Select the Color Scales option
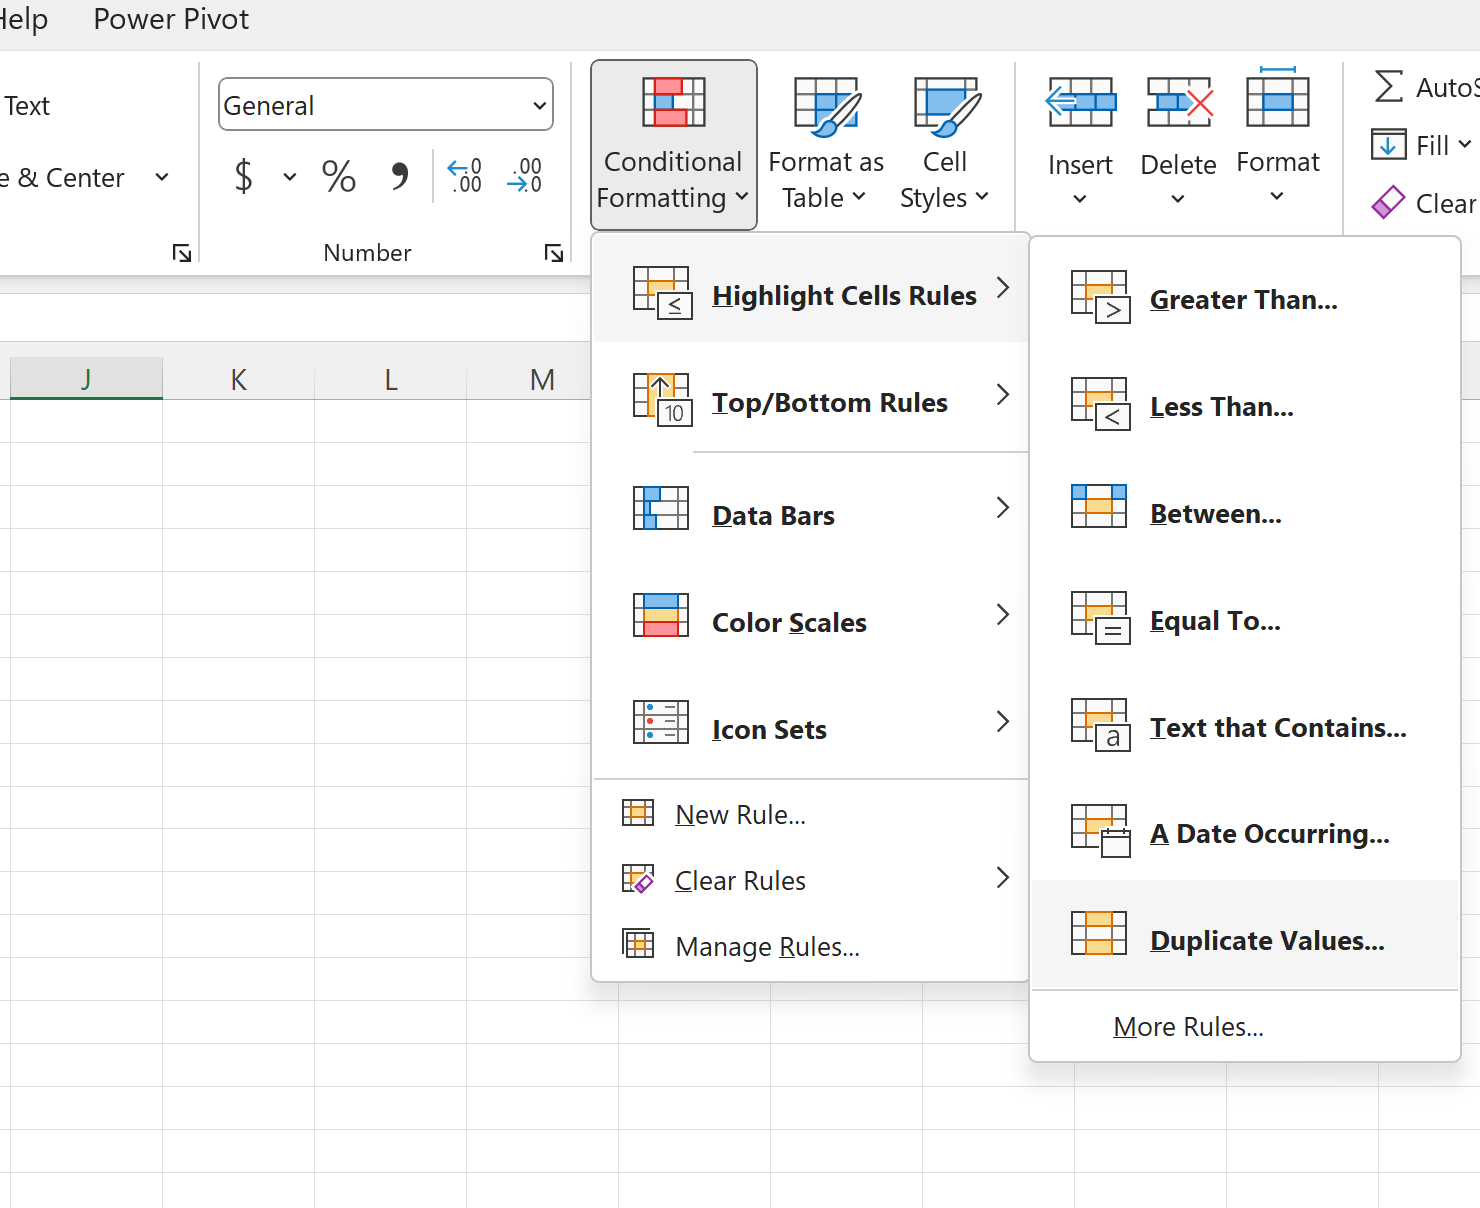Image resolution: width=1480 pixels, height=1208 pixels. [x=789, y=622]
